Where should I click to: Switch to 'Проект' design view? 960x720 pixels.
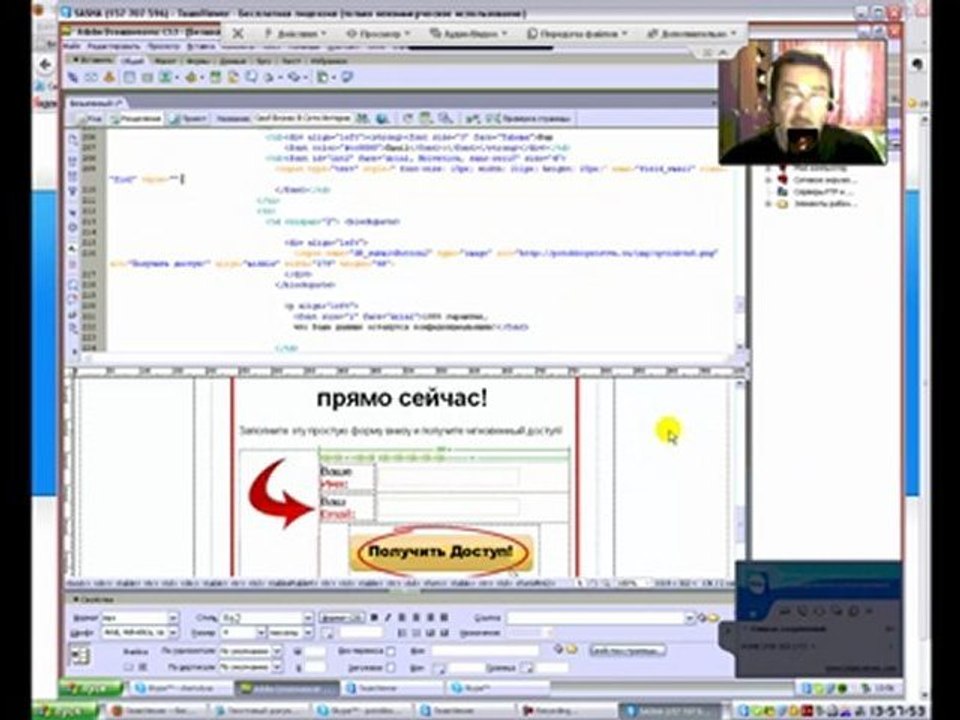coord(189,118)
